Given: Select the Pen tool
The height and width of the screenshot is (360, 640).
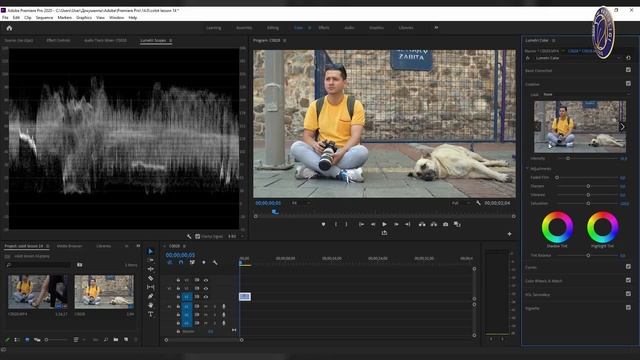Looking at the screenshot, I should (x=151, y=296).
